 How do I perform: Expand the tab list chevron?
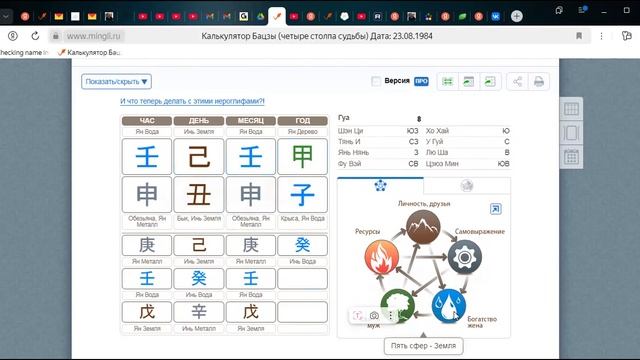pyautogui.click(x=6, y=16)
